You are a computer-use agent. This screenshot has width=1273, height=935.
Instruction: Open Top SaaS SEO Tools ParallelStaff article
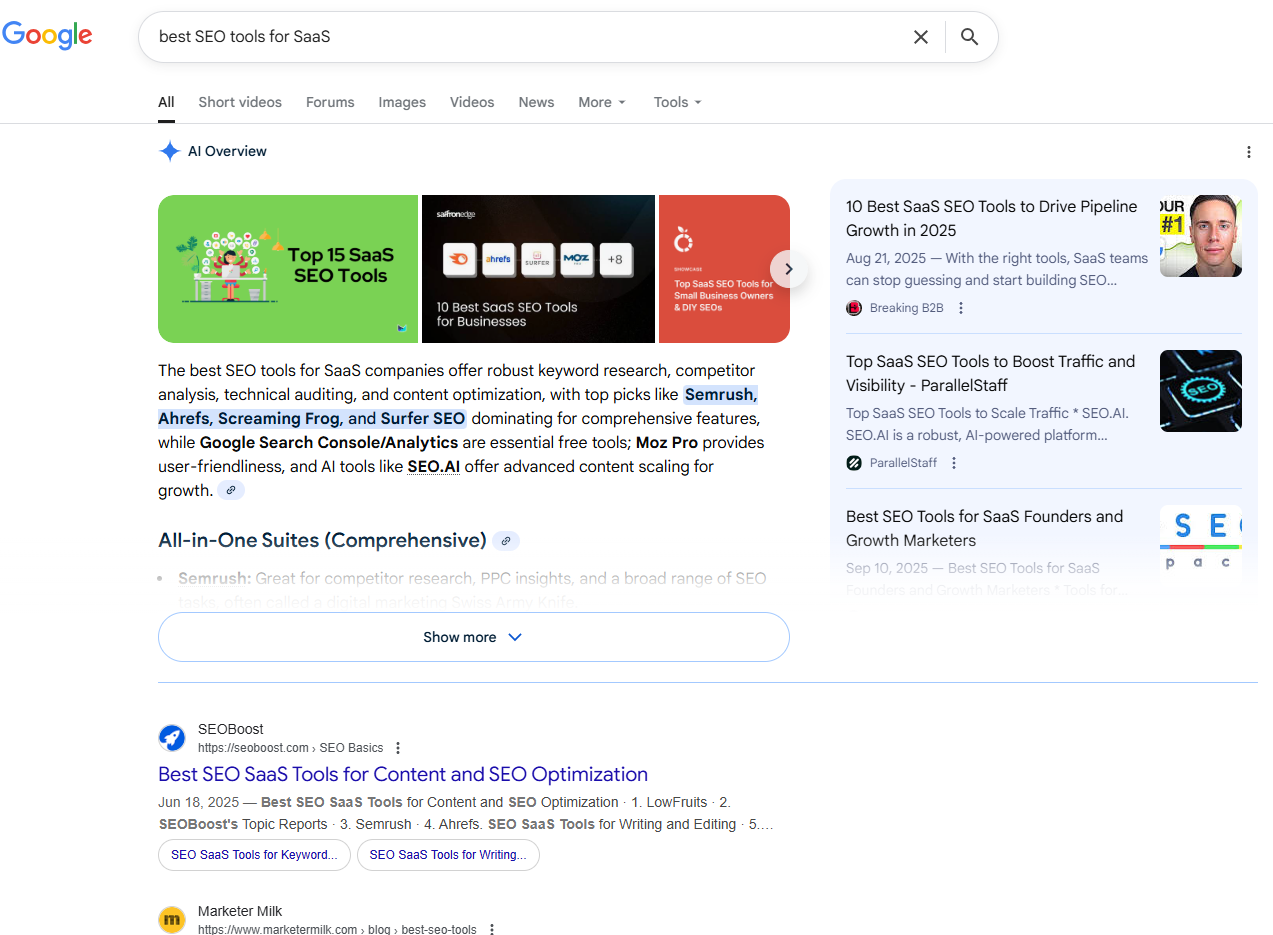991,373
